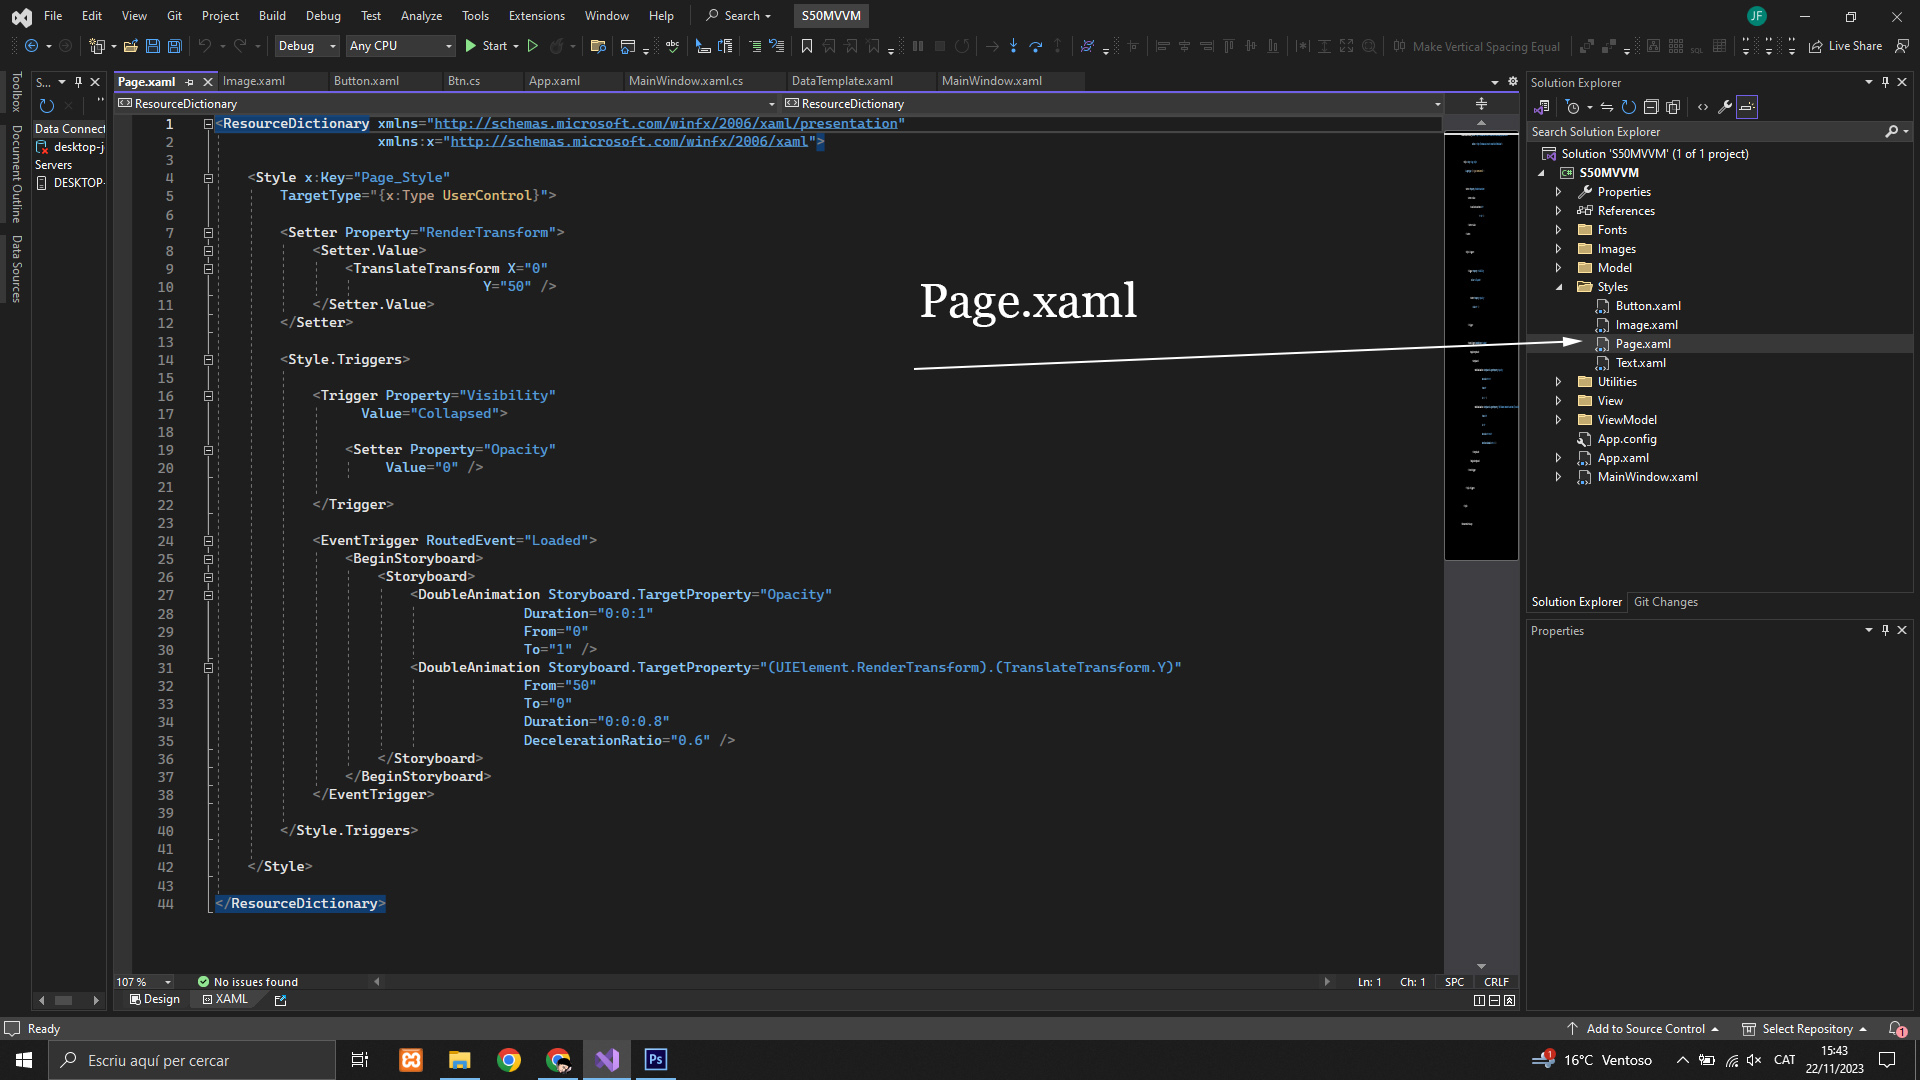Toggle Solution Explorer auto-hide pin
The height and width of the screenshot is (1080, 1920).
pyautogui.click(x=1885, y=83)
